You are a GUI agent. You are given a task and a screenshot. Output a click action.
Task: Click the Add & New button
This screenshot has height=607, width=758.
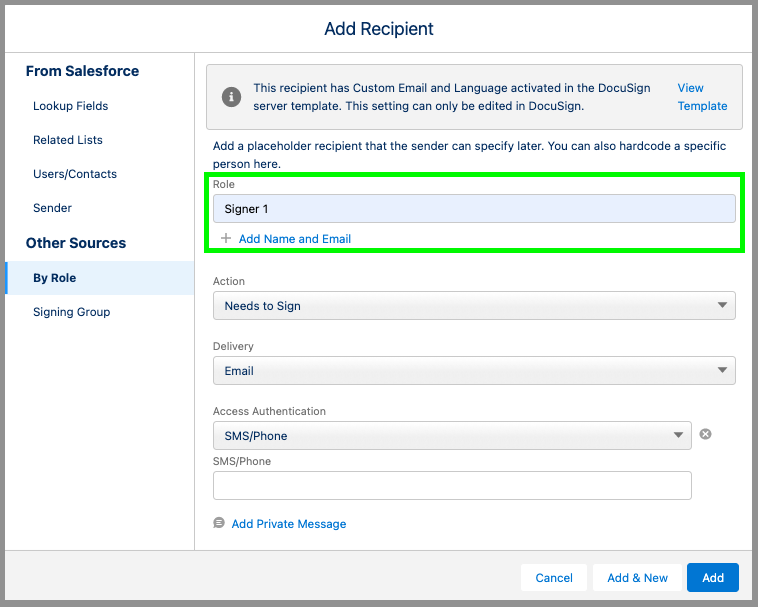637,578
